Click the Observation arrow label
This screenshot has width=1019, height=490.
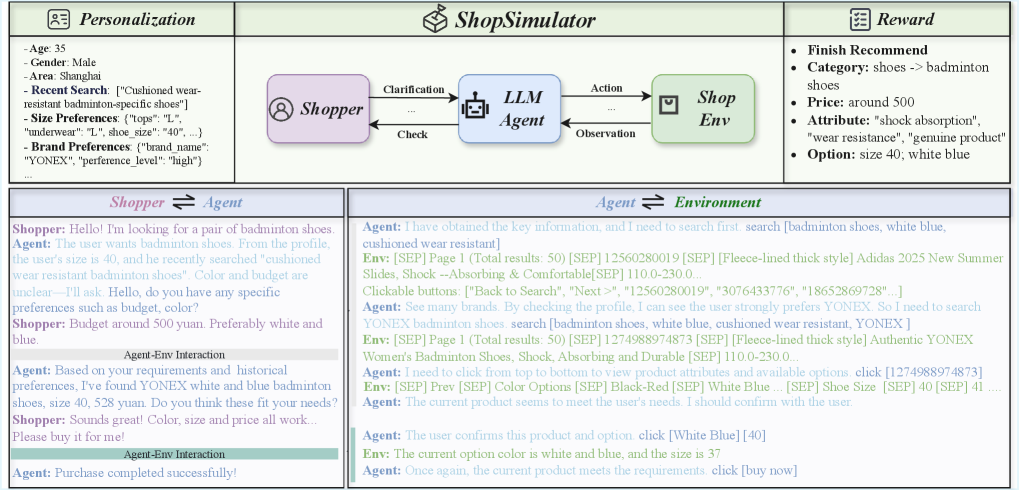coord(606,134)
